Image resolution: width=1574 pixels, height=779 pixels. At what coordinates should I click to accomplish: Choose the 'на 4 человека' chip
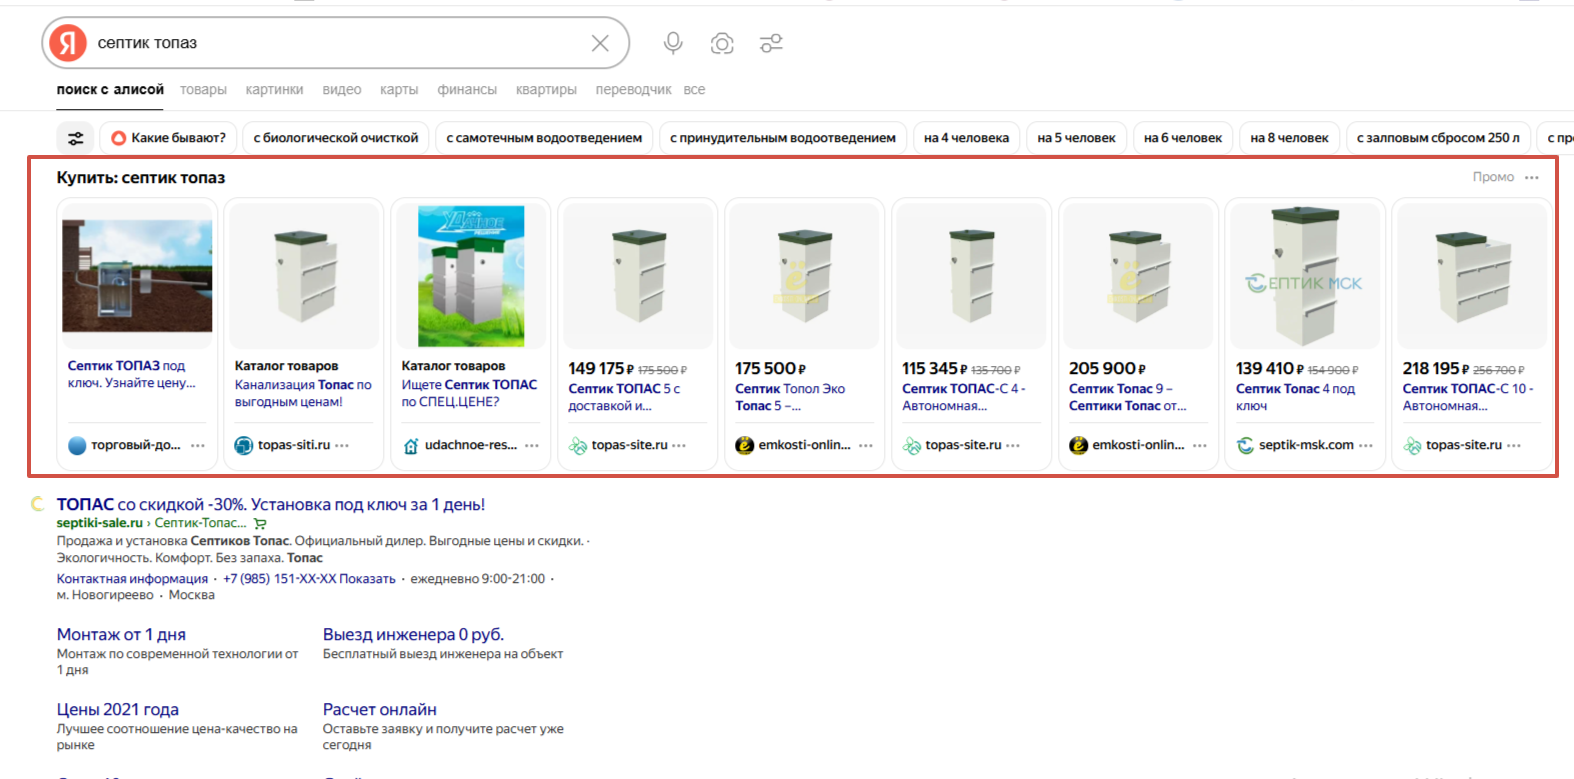[966, 138]
